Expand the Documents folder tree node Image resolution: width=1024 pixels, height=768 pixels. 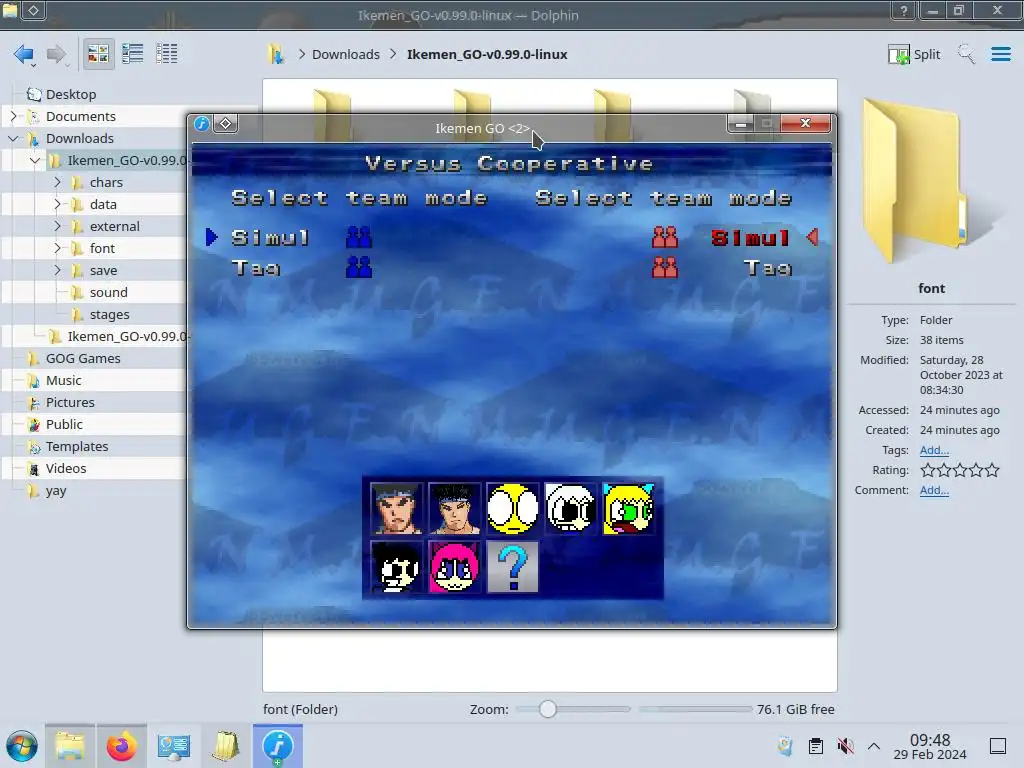click(x=13, y=116)
